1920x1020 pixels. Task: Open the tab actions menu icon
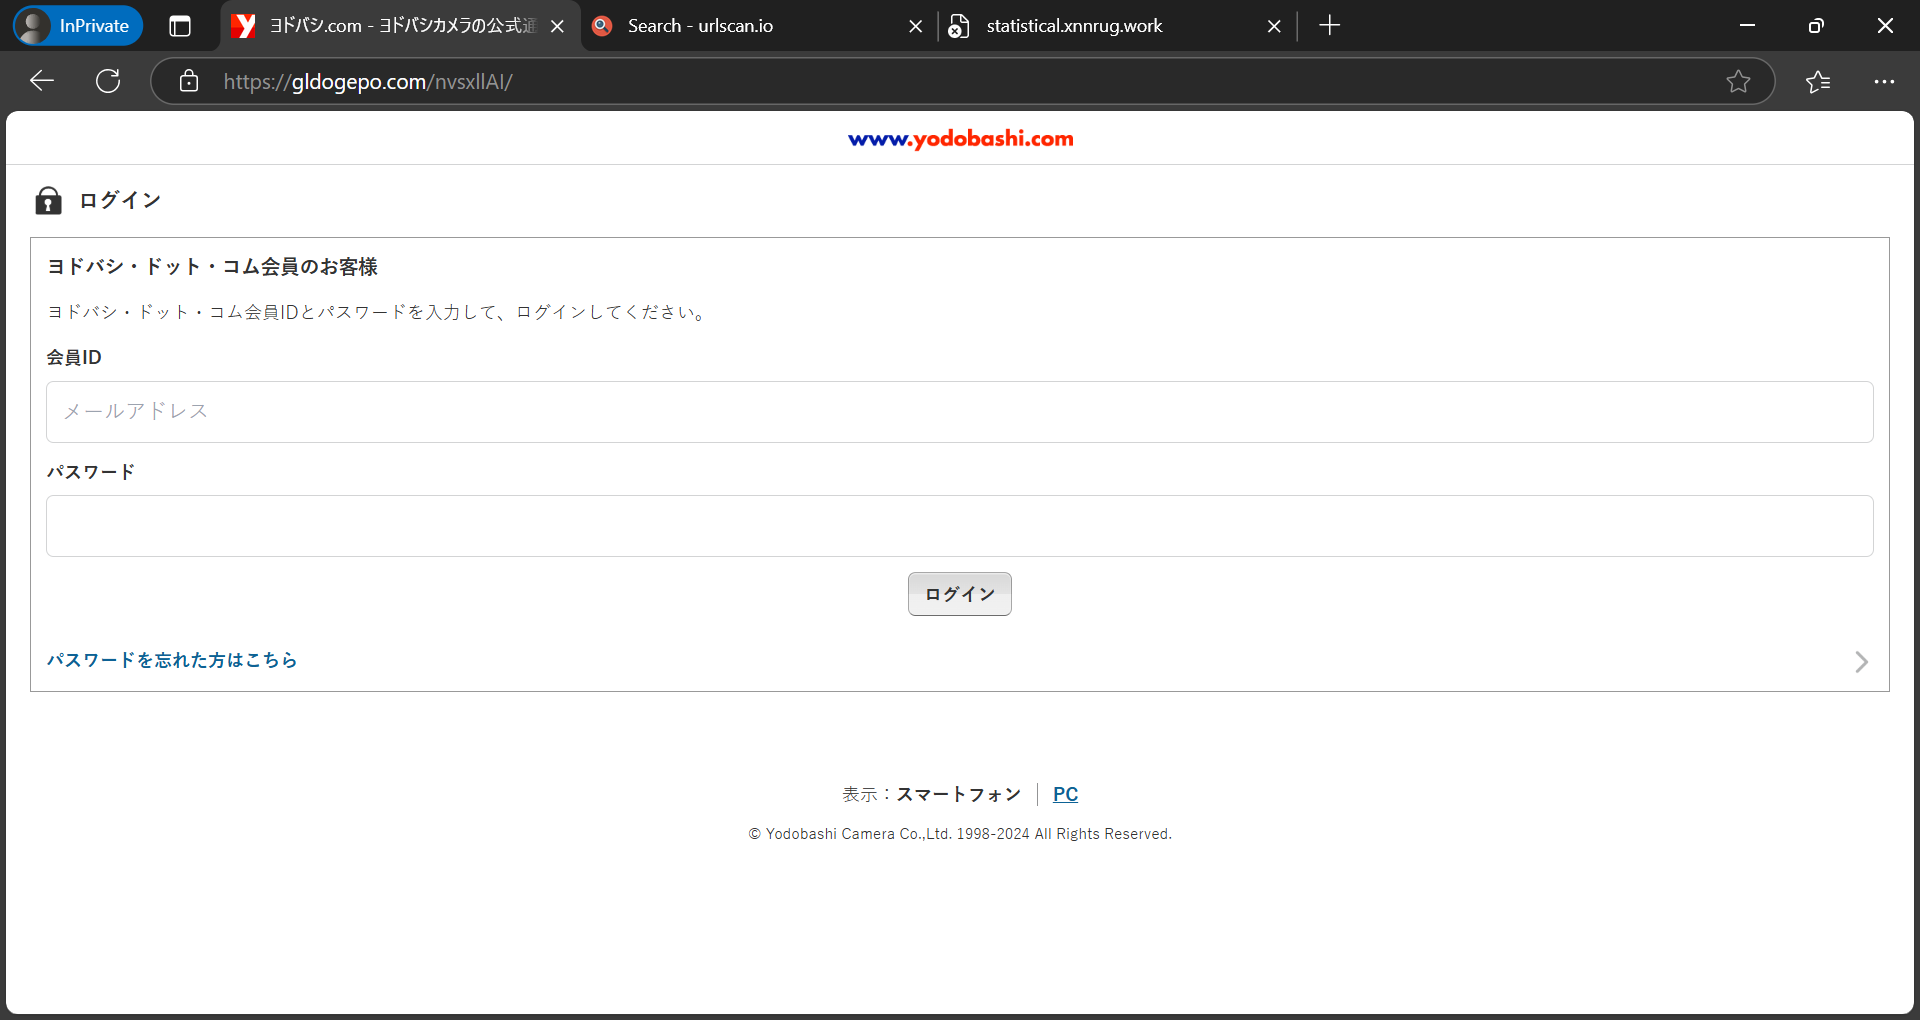point(180,26)
